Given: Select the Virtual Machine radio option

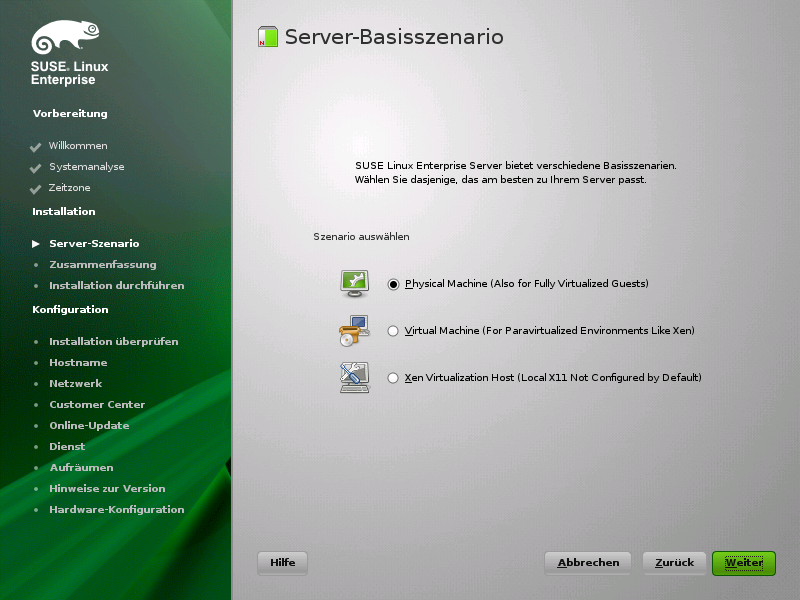Looking at the screenshot, I should point(393,331).
